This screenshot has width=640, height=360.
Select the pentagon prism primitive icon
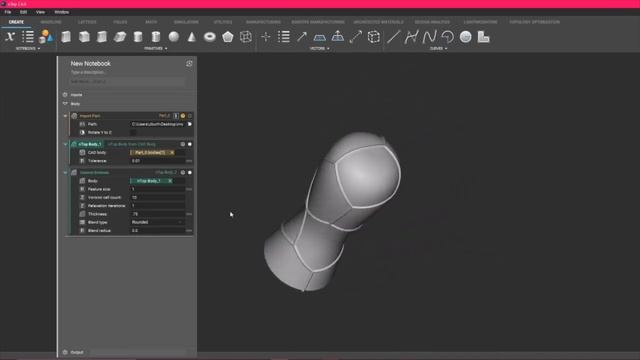(228, 37)
